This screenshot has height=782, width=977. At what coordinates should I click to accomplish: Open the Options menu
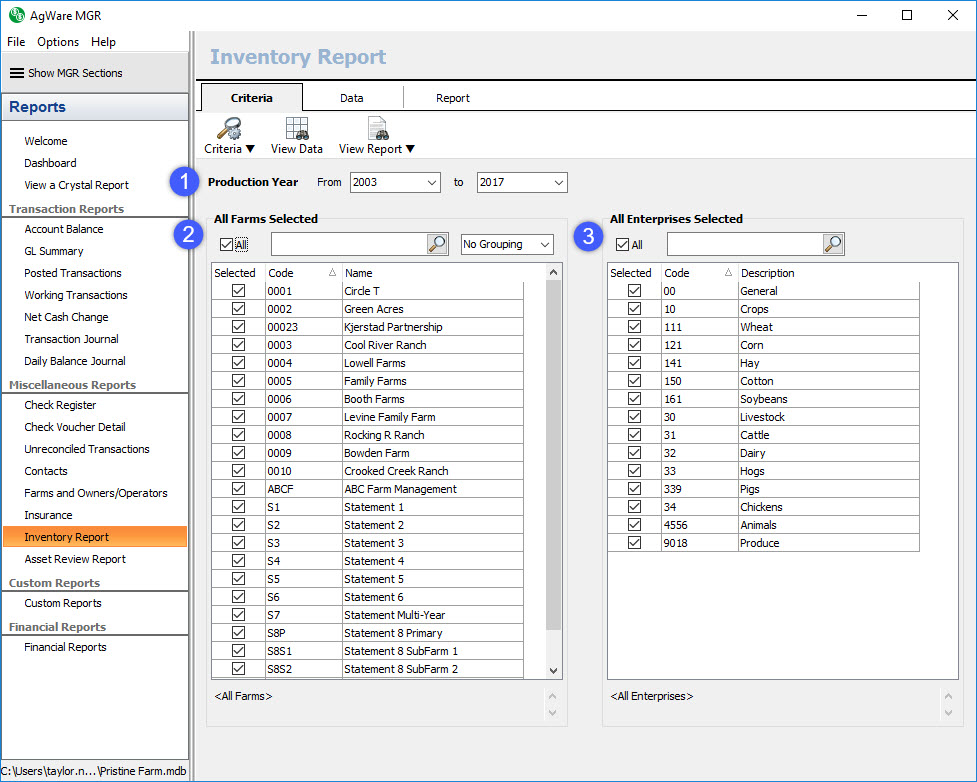[58, 42]
